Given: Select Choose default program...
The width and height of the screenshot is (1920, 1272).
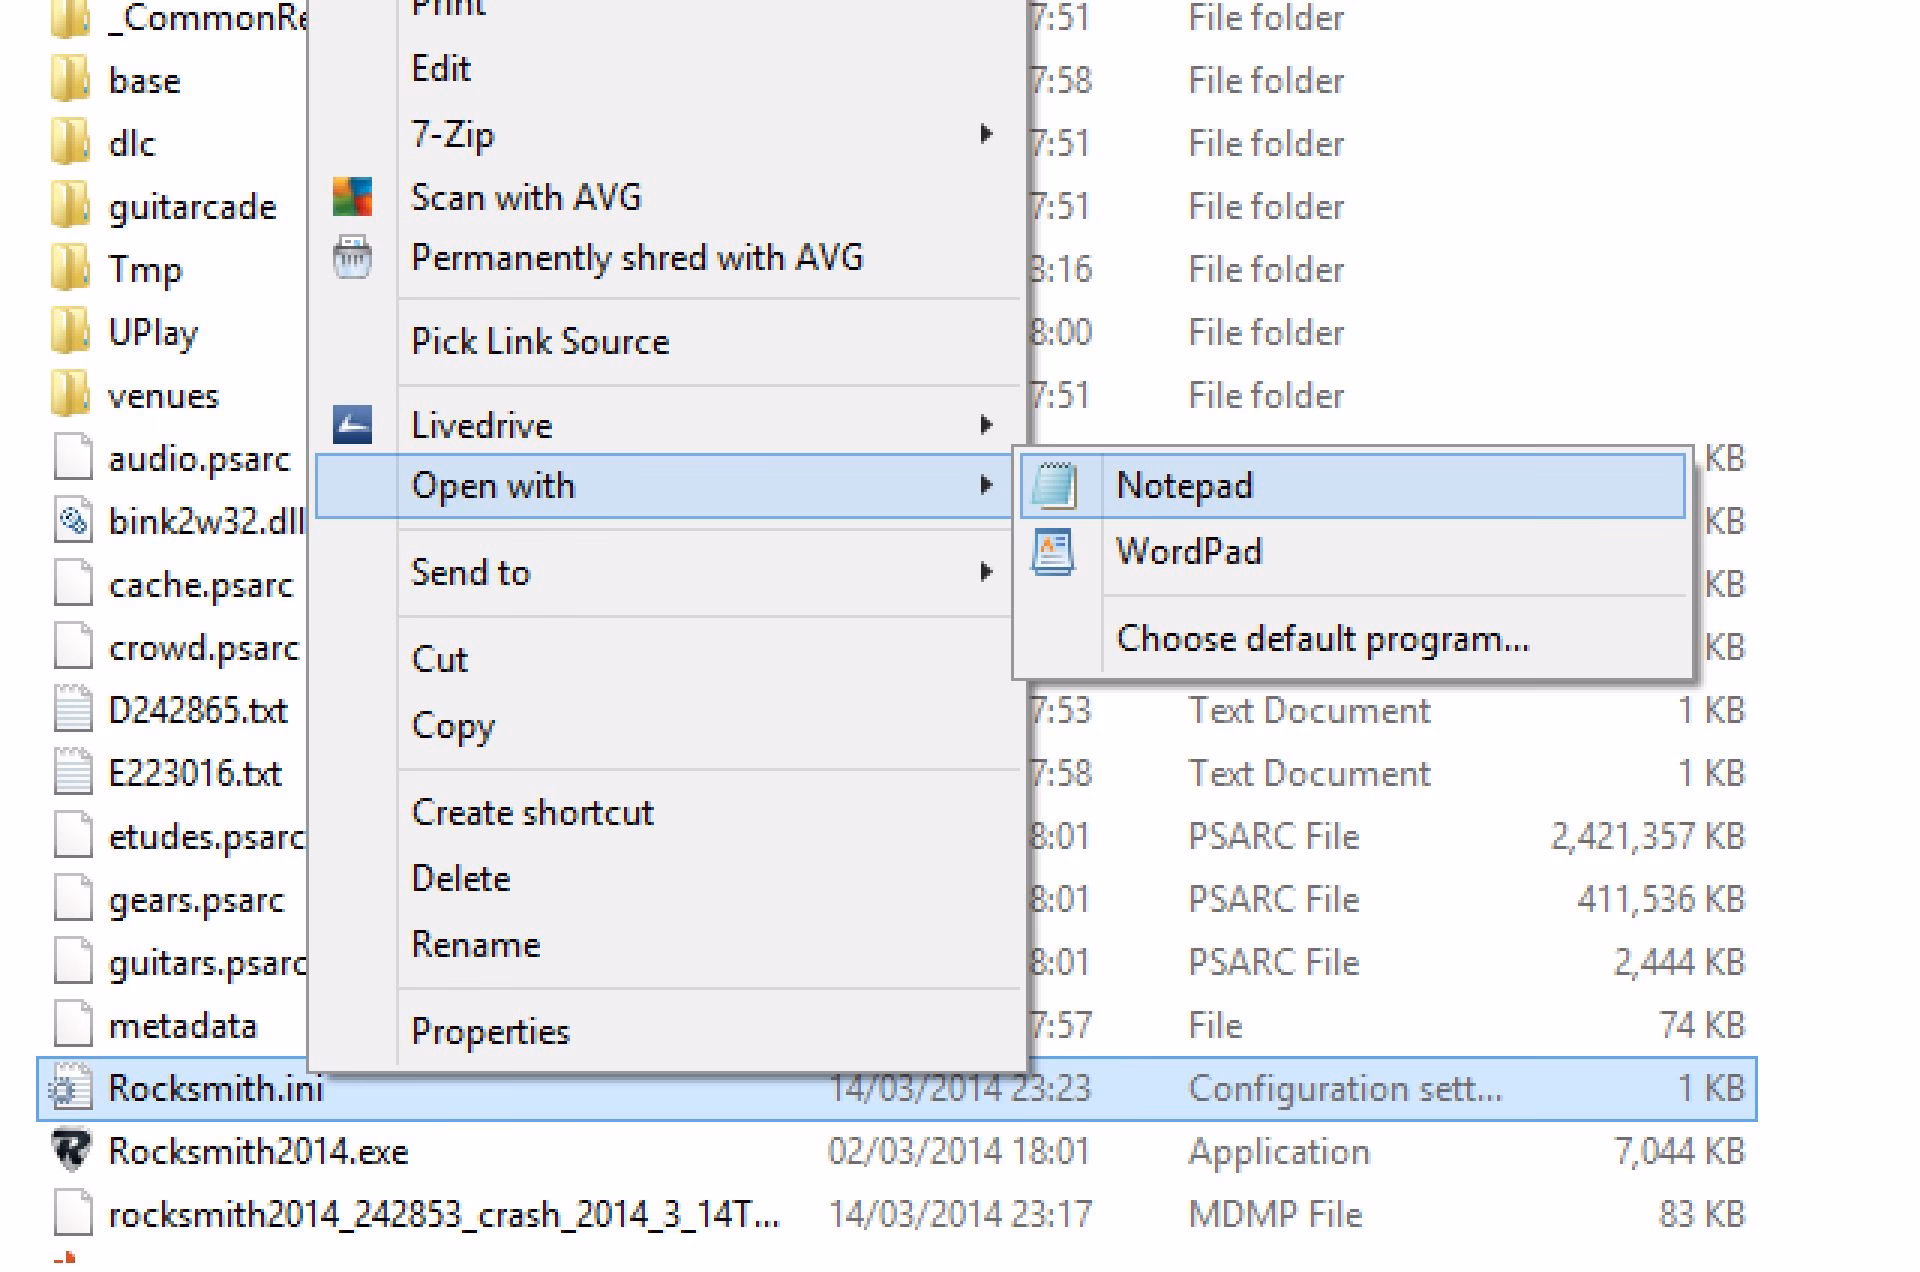Looking at the screenshot, I should coord(1323,638).
